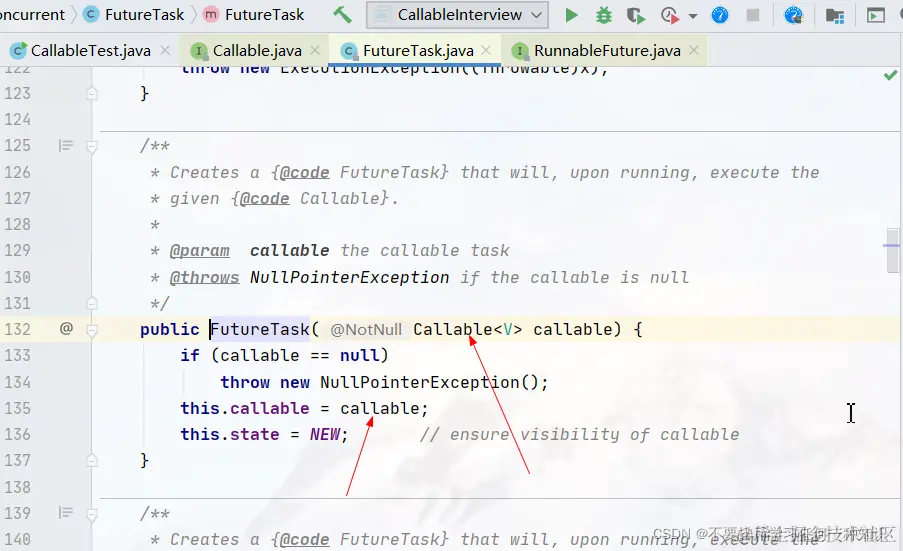The width and height of the screenshot is (903, 551).
Task: Click the 'ncurrent' package breadcrumb
Action: [32, 14]
